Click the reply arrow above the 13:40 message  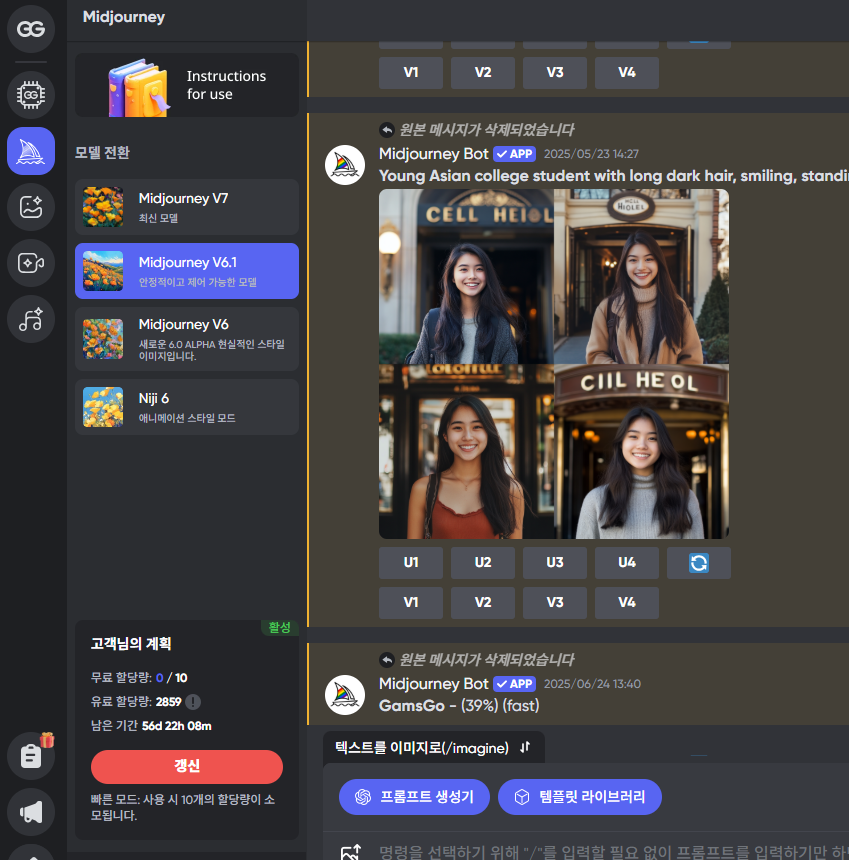387,660
